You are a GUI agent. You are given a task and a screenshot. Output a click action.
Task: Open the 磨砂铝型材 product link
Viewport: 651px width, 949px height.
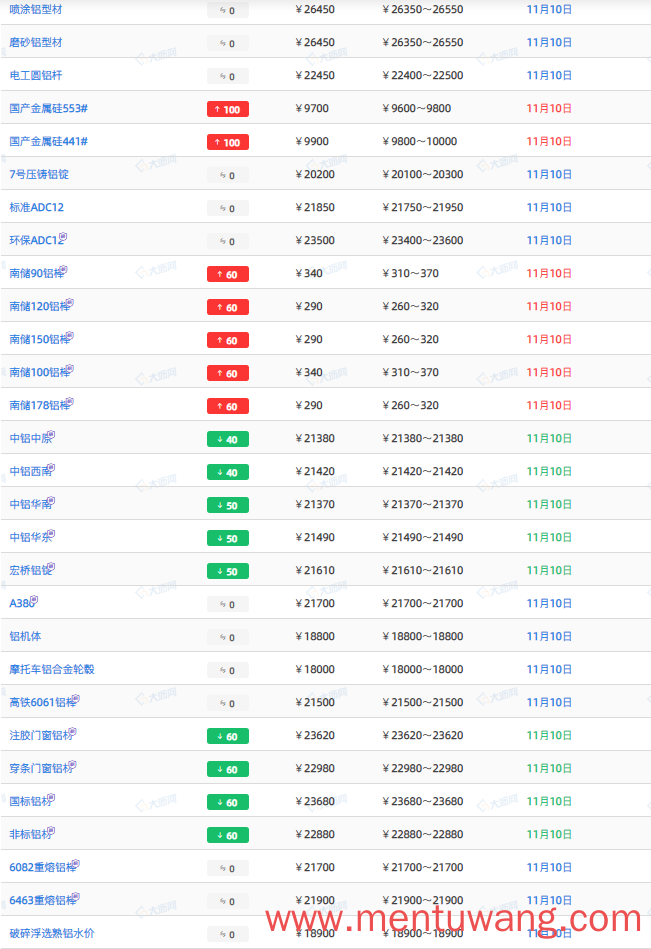(36, 42)
